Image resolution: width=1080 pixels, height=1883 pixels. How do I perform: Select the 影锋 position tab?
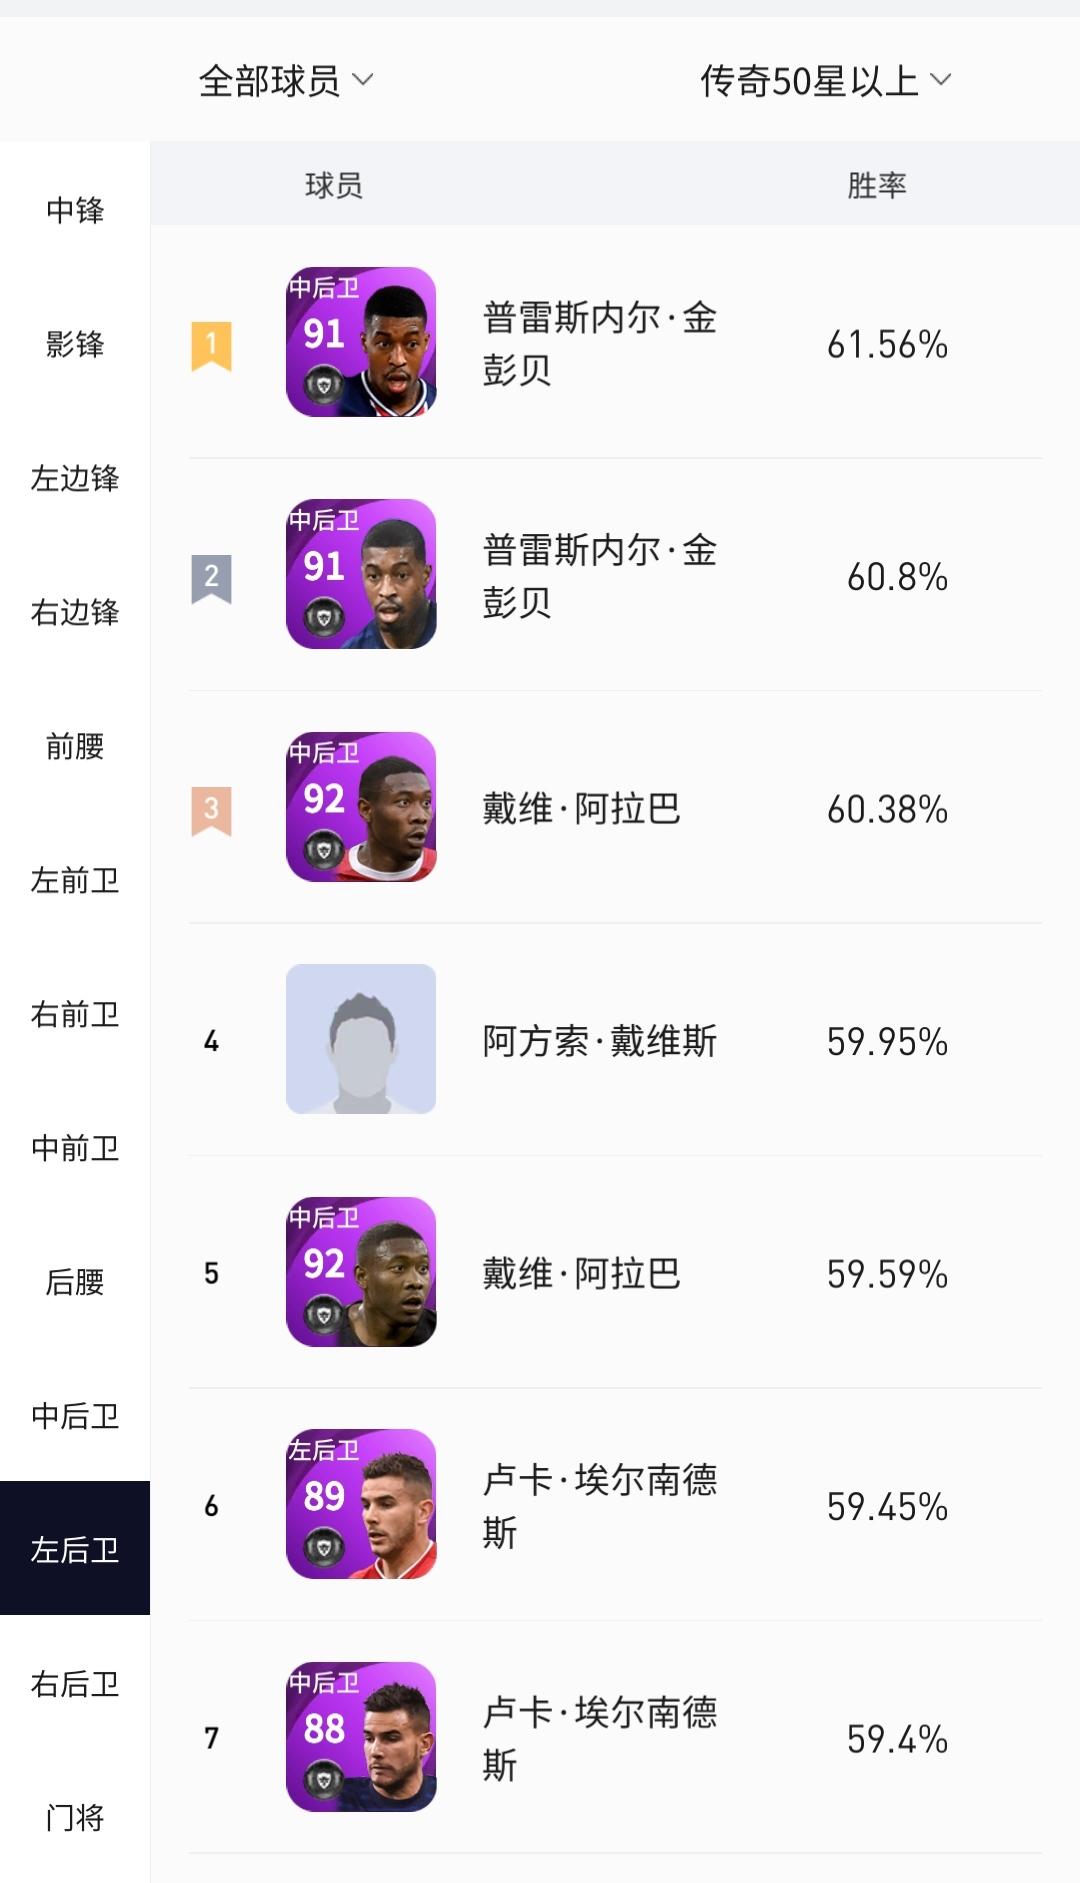click(x=75, y=344)
